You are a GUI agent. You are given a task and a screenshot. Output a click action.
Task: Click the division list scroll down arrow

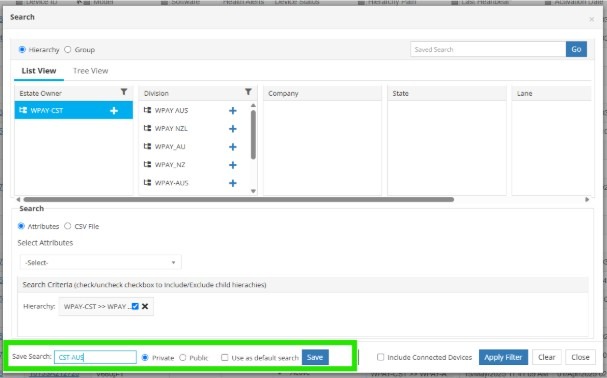tap(253, 191)
